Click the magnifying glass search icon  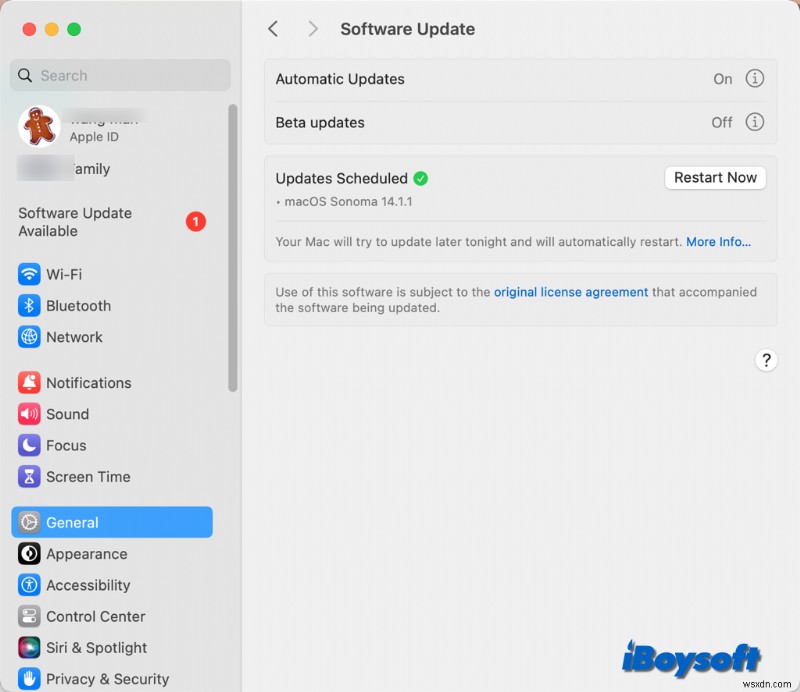click(25, 76)
